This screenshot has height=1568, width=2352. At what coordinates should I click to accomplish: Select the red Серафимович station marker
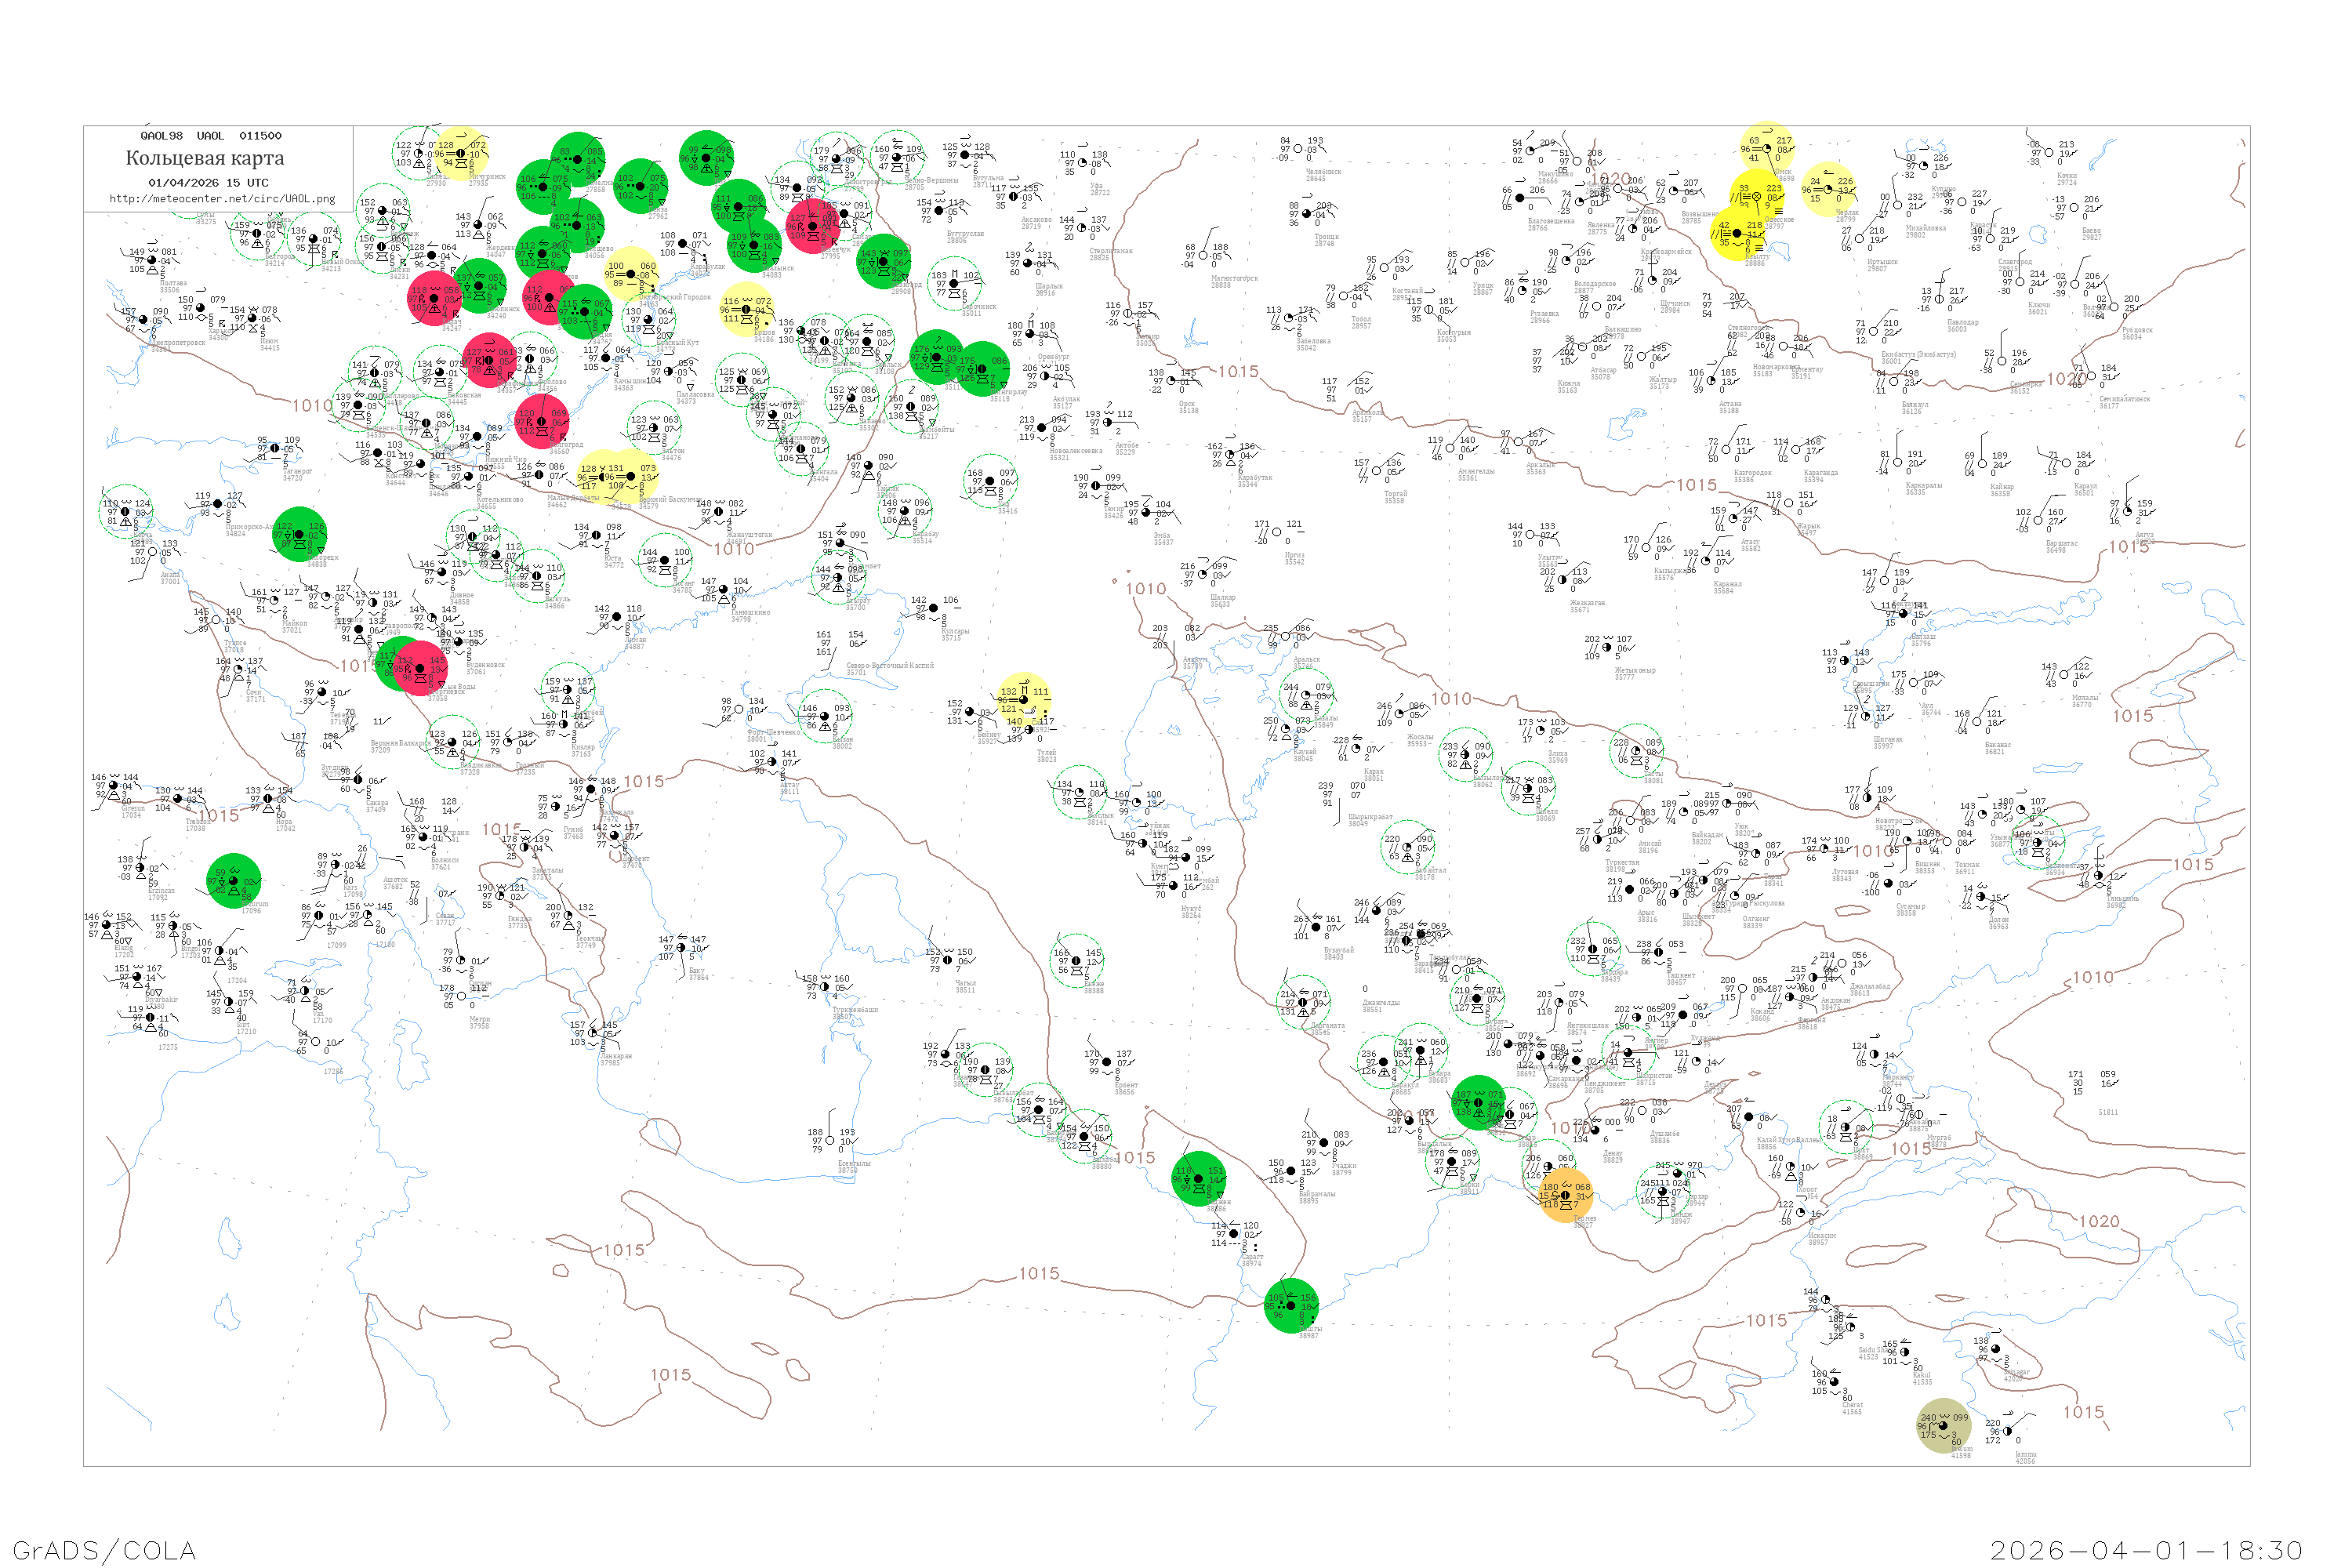point(489,359)
